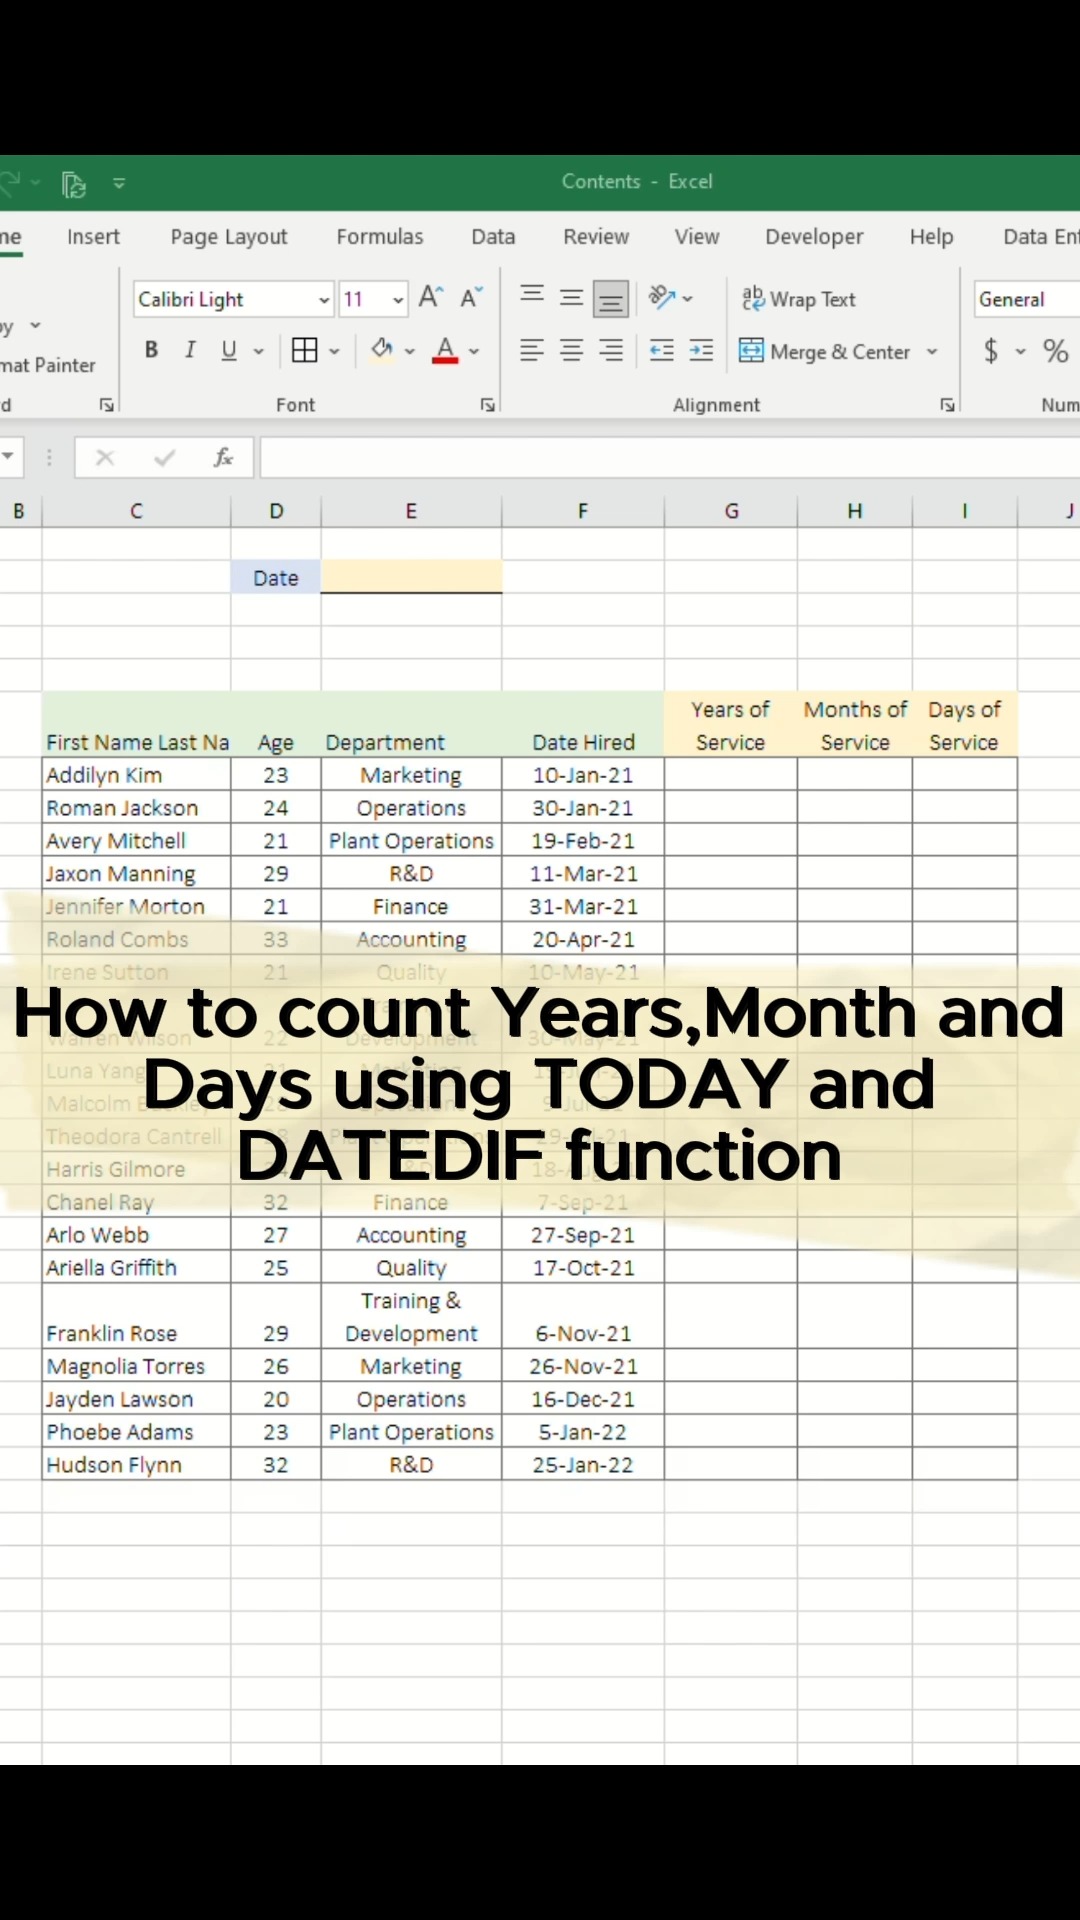The width and height of the screenshot is (1080, 1920).
Task: Click Magnolia Torres age cell 26
Action: [276, 1366]
